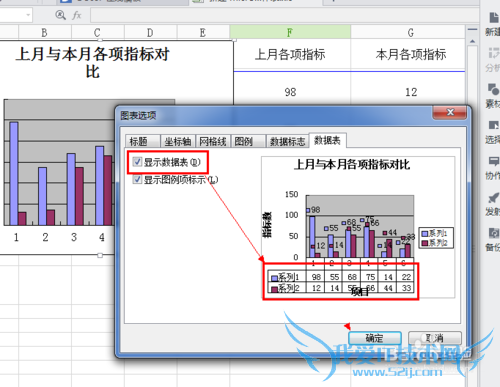Toggle the 显示数据表 checkbox
Image resolution: width=500 pixels, height=387 pixels.
coord(137,162)
